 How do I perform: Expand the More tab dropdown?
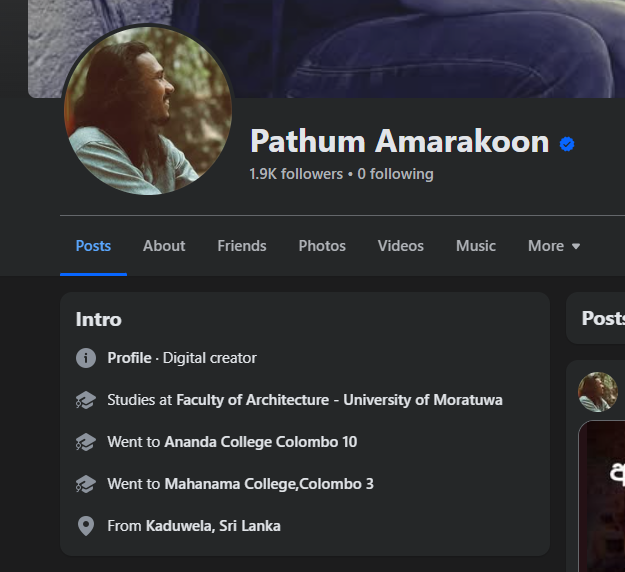554,246
